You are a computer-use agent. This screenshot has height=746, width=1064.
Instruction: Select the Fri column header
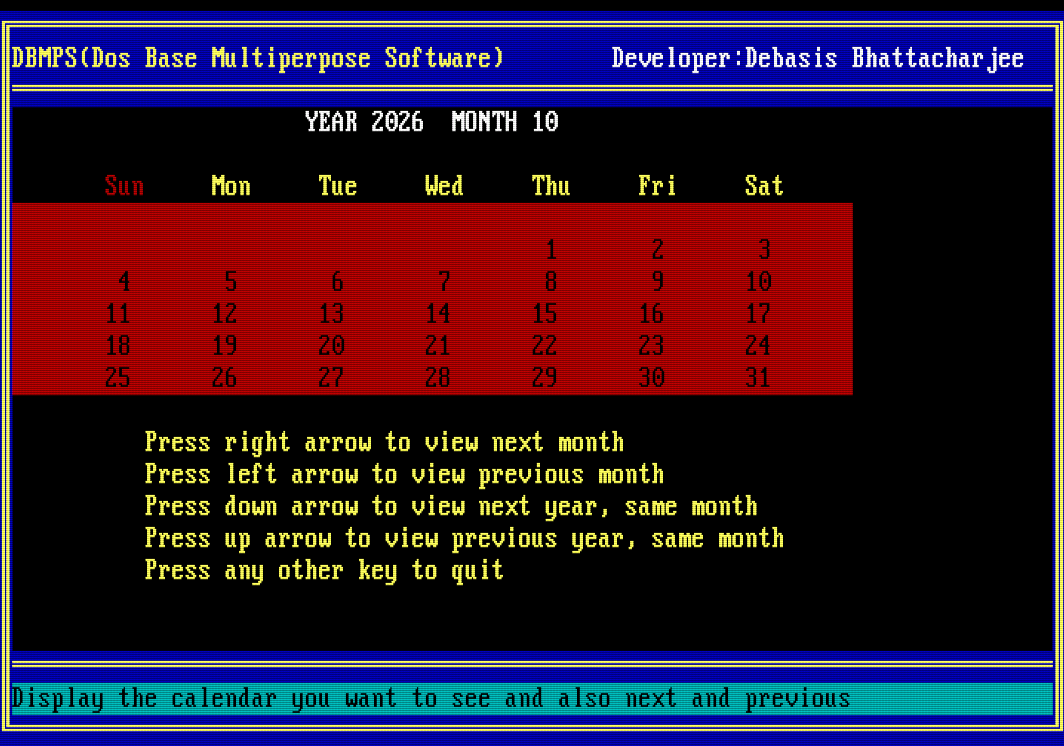click(x=657, y=186)
